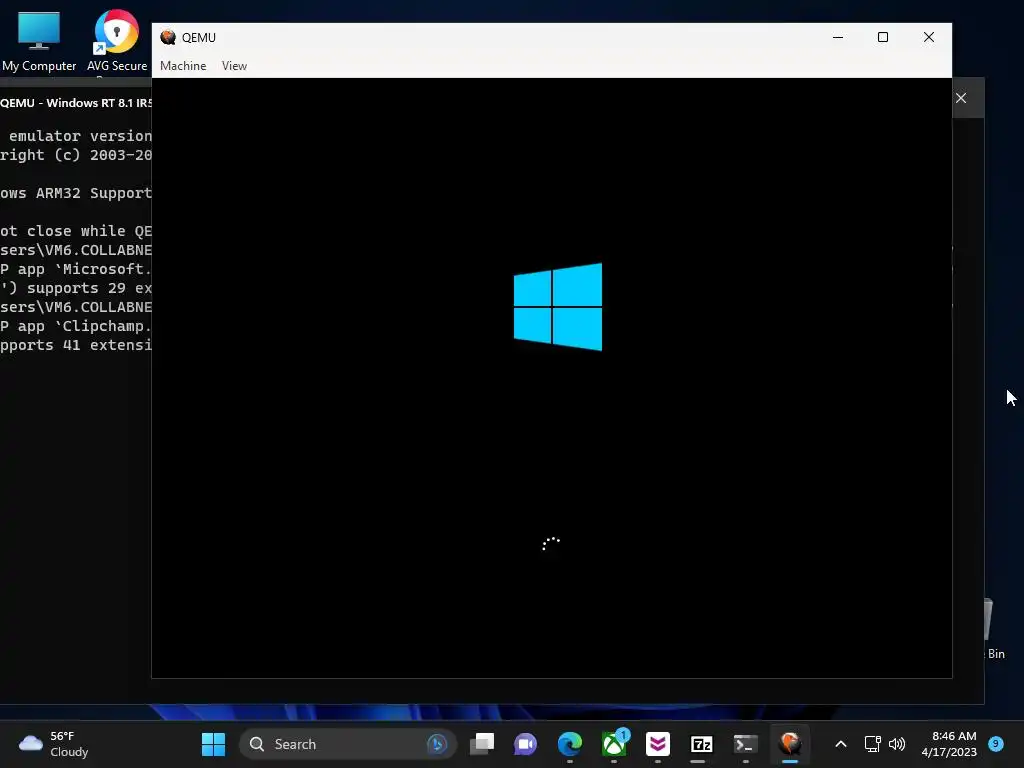Open the View menu in QEMU
Image resolution: width=1024 pixels, height=768 pixels.
pos(234,66)
